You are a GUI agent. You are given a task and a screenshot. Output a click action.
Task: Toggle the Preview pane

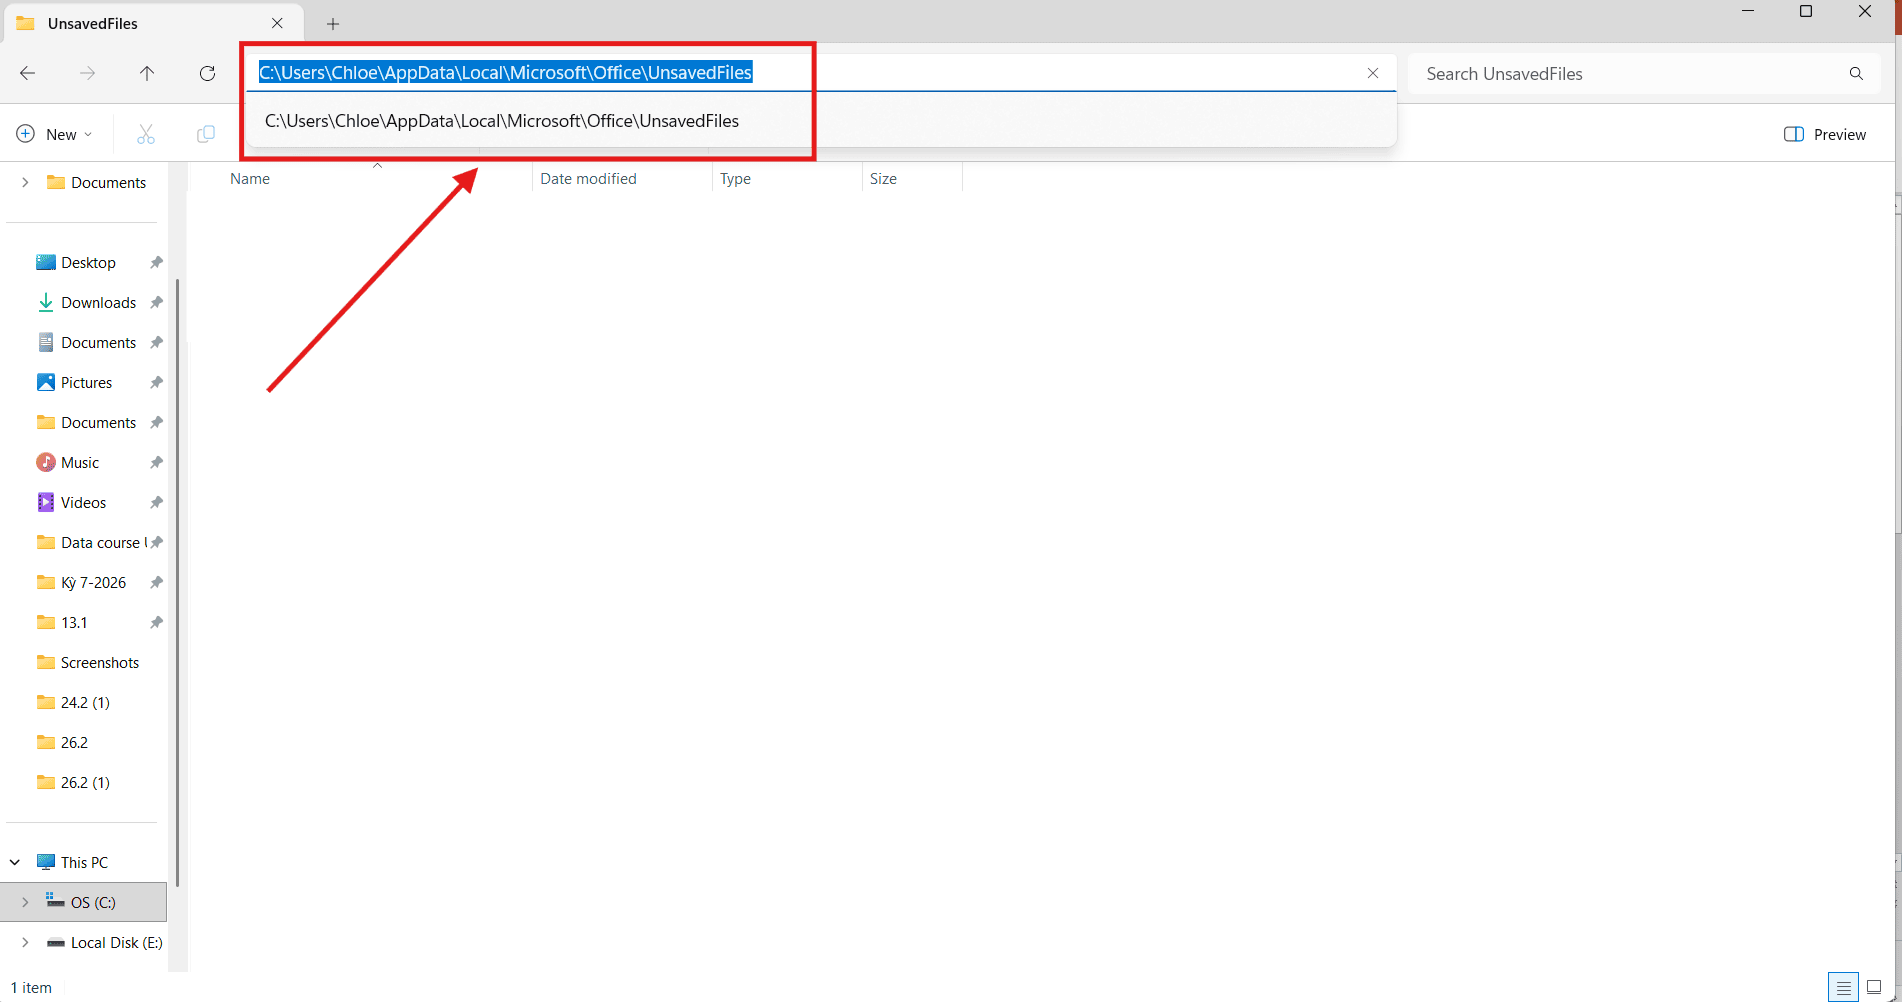(x=1825, y=134)
